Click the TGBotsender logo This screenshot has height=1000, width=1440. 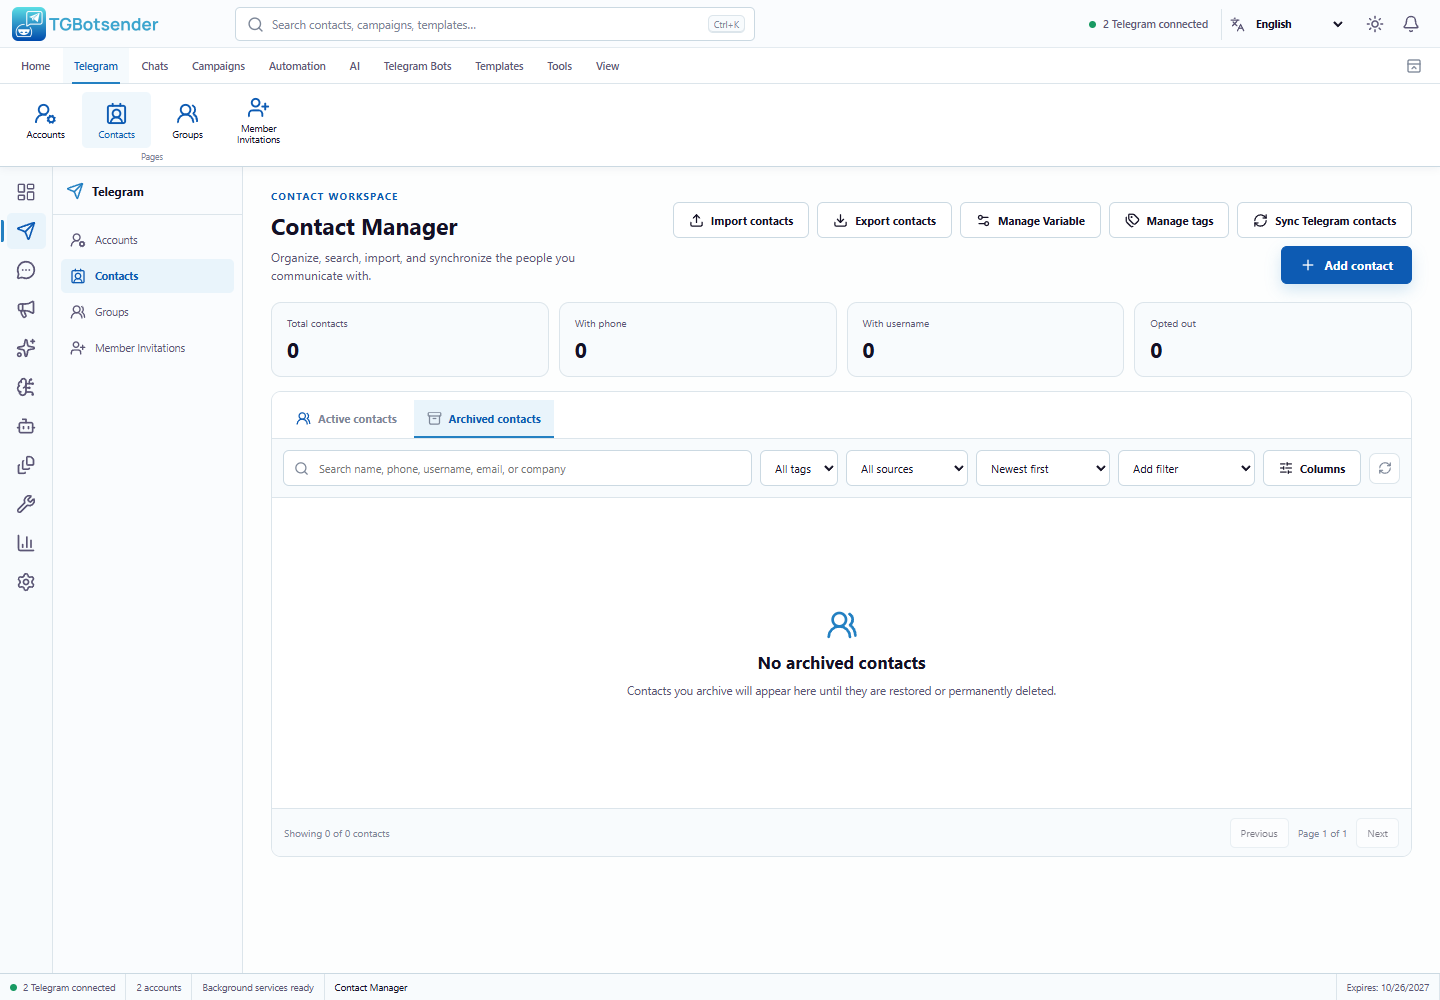(x=85, y=24)
